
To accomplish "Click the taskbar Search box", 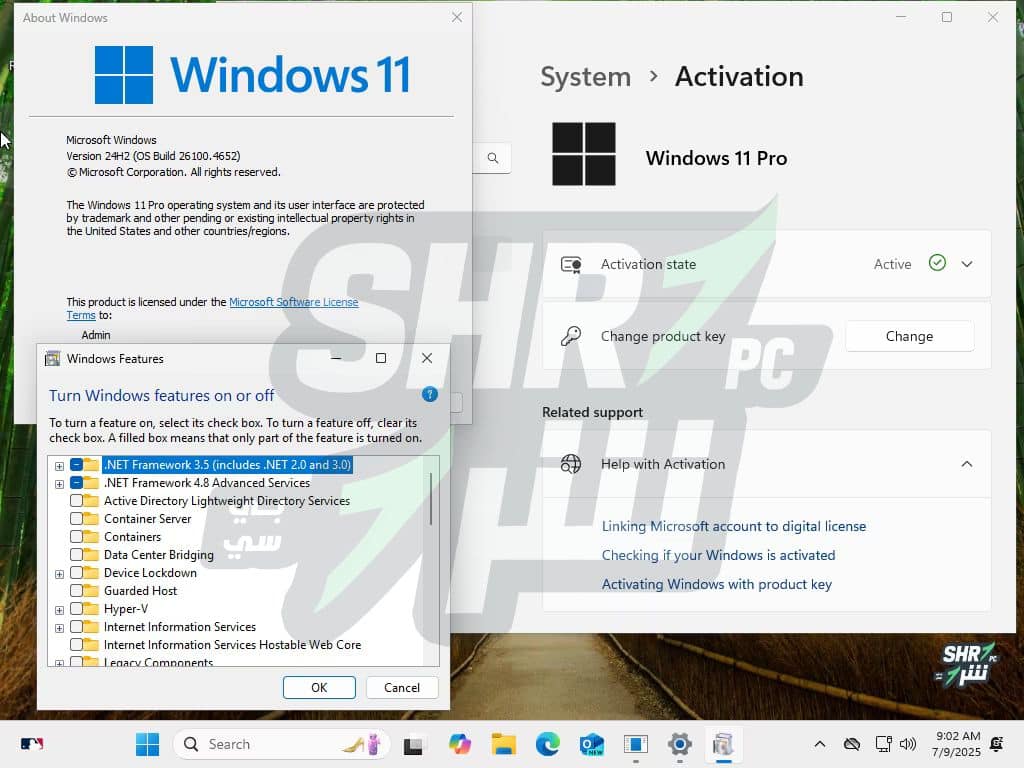I will [x=281, y=744].
